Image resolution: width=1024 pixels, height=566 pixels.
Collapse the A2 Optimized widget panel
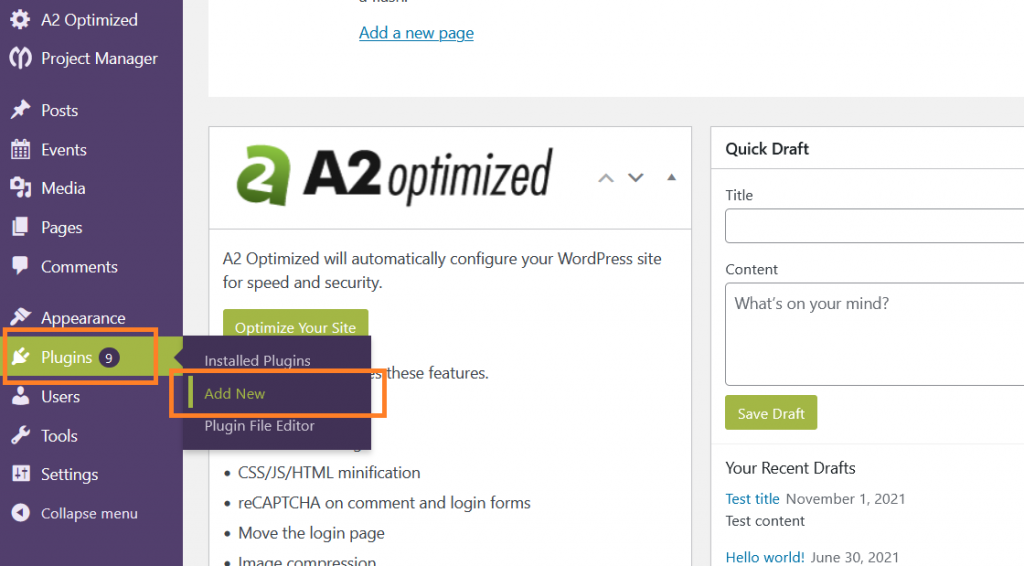pos(671,178)
